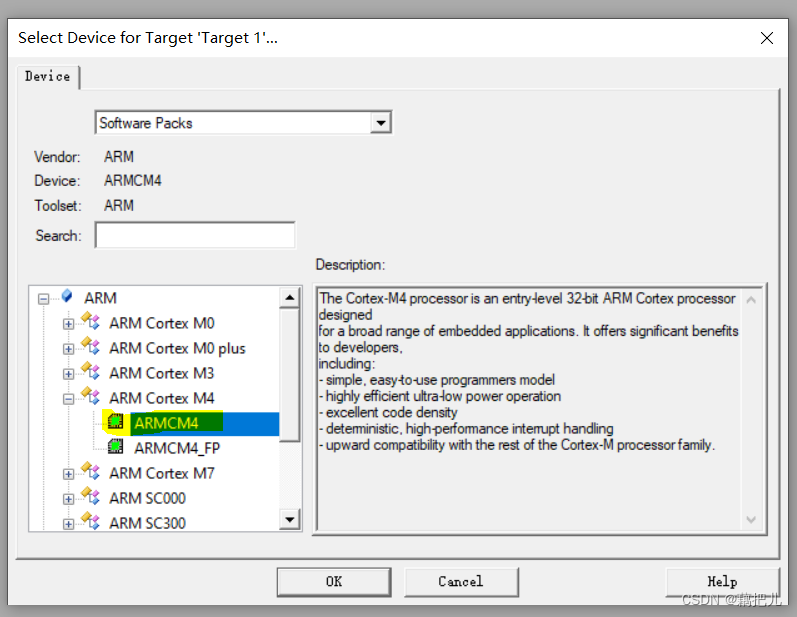The width and height of the screenshot is (797, 617).
Task: Click the ARM SC300 family icon
Action: 90,521
